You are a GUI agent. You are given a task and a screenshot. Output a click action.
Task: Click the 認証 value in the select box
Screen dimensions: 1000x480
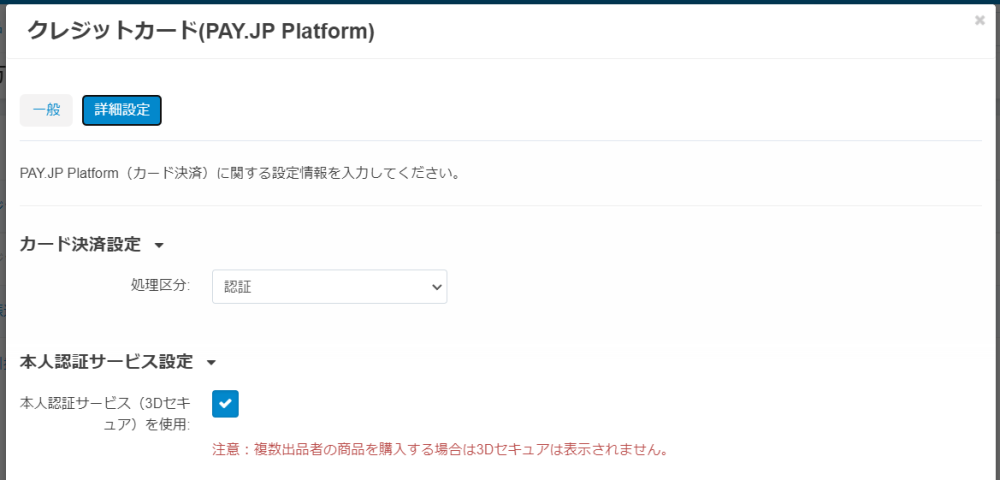tap(238, 287)
